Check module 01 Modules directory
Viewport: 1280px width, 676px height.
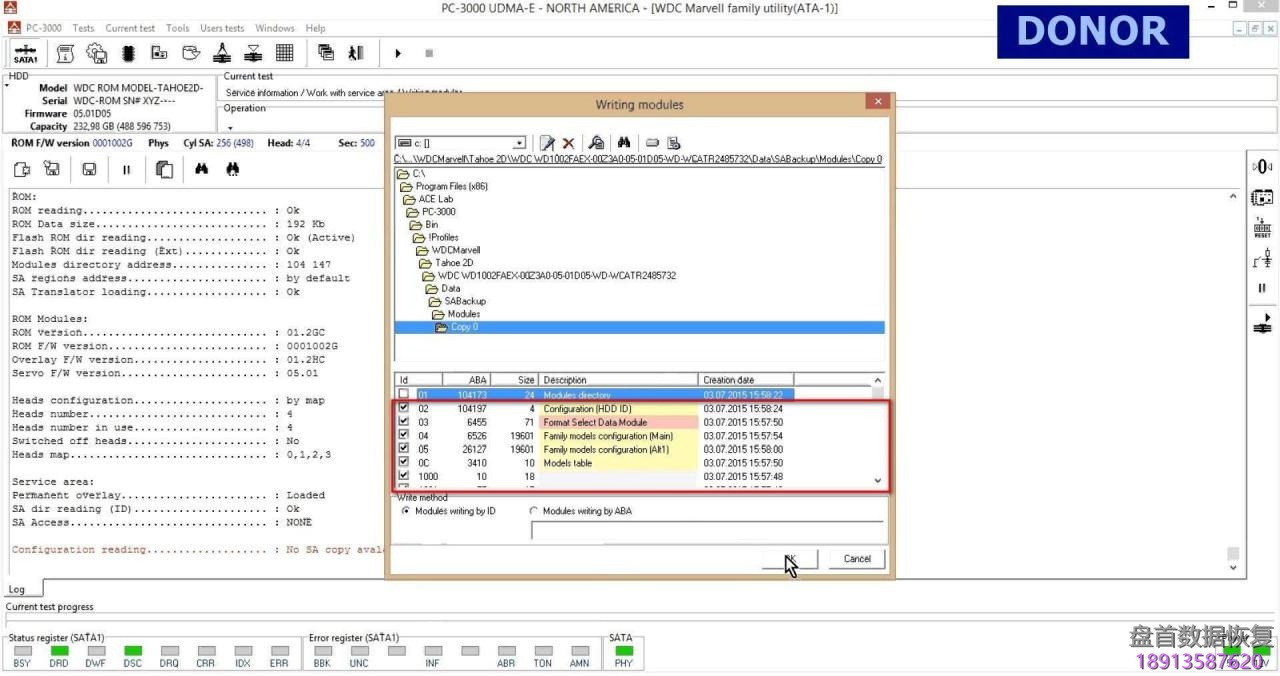pyautogui.click(x=404, y=394)
